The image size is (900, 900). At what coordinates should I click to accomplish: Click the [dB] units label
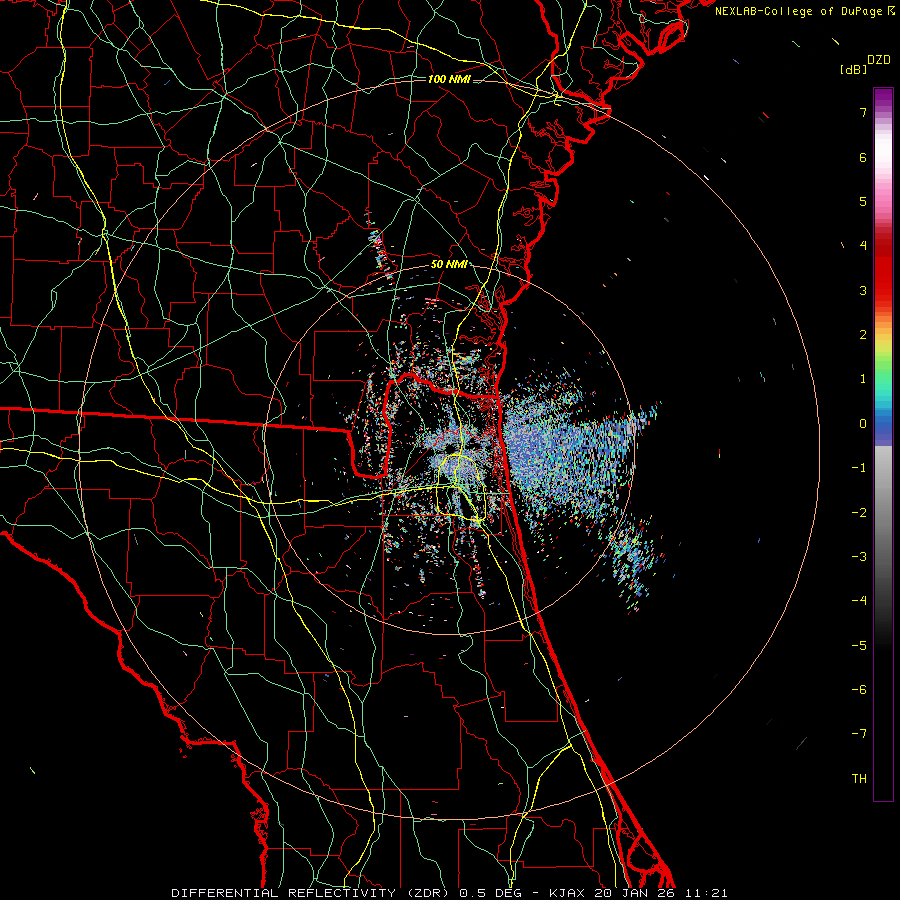pos(853,69)
